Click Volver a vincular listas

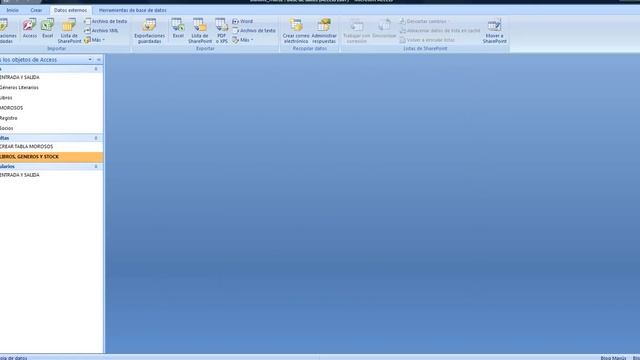[x=427, y=40]
